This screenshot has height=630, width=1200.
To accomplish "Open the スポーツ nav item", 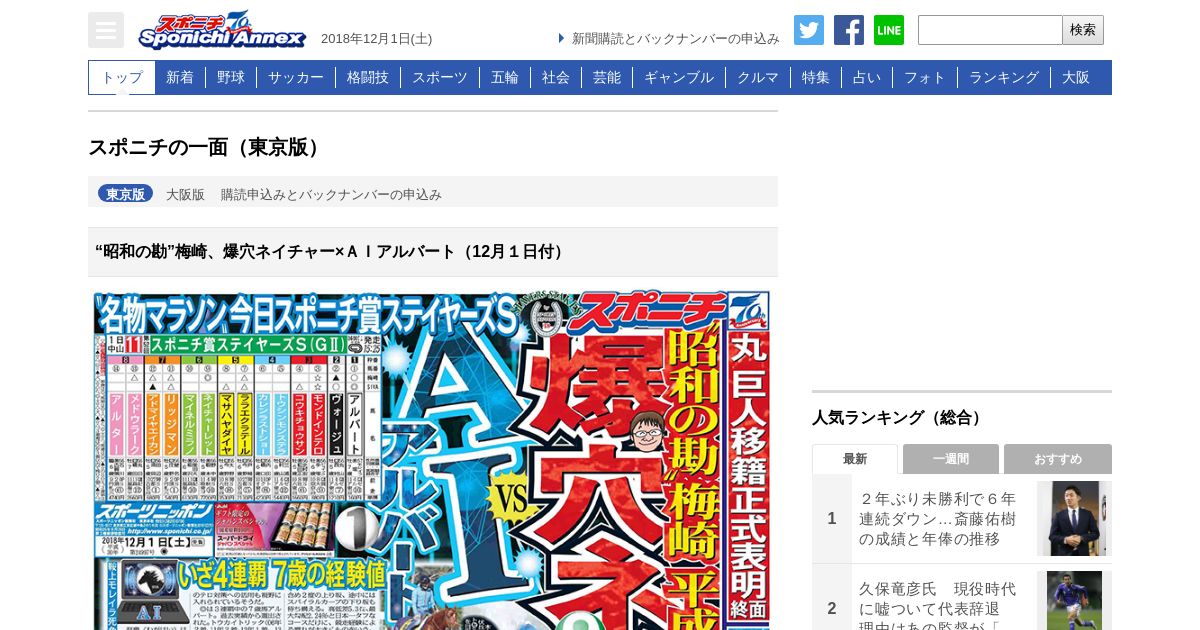I will pyautogui.click(x=440, y=77).
